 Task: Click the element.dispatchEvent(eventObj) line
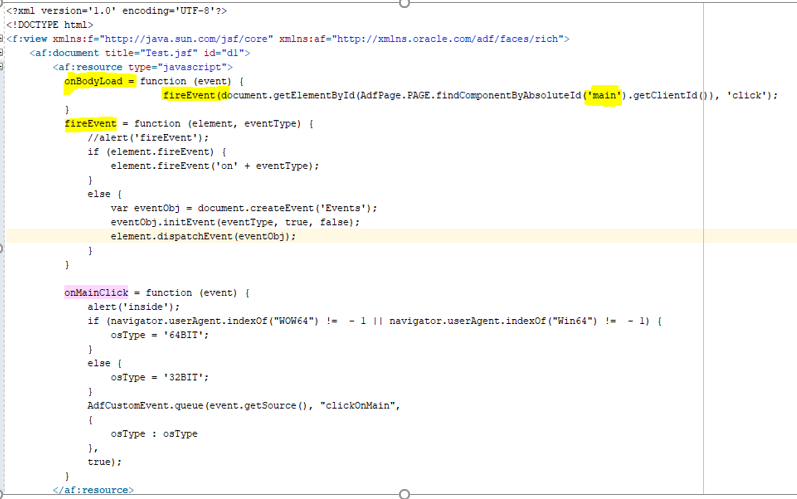pyautogui.click(x=203, y=236)
